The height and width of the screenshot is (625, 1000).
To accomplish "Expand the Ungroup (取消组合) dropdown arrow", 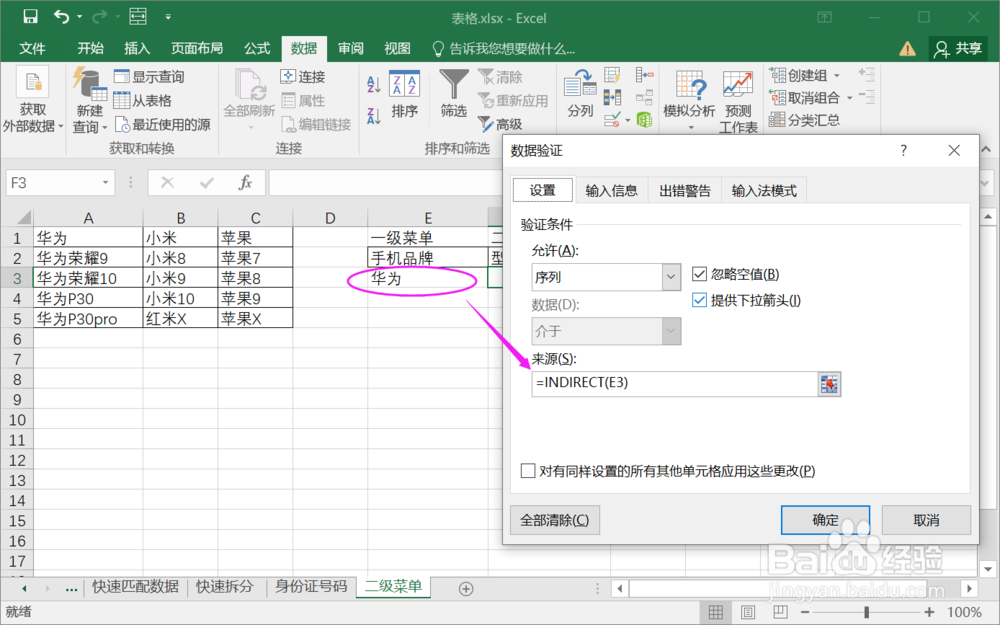I will pyautogui.click(x=849, y=98).
